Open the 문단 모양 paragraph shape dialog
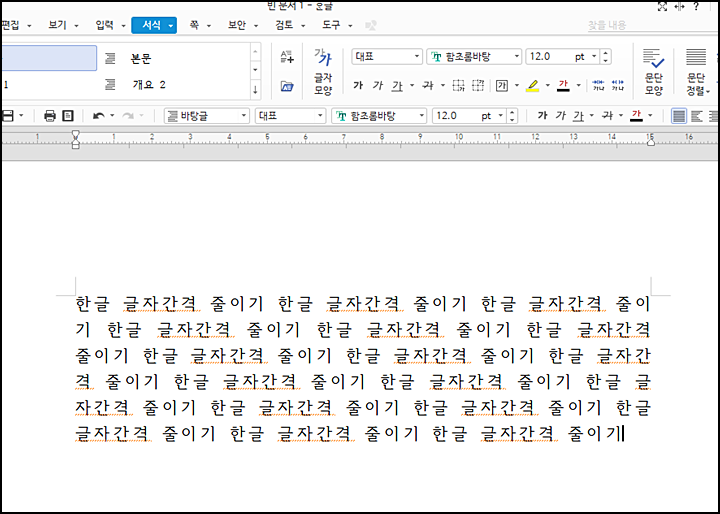The height and width of the screenshot is (514, 720). point(653,71)
